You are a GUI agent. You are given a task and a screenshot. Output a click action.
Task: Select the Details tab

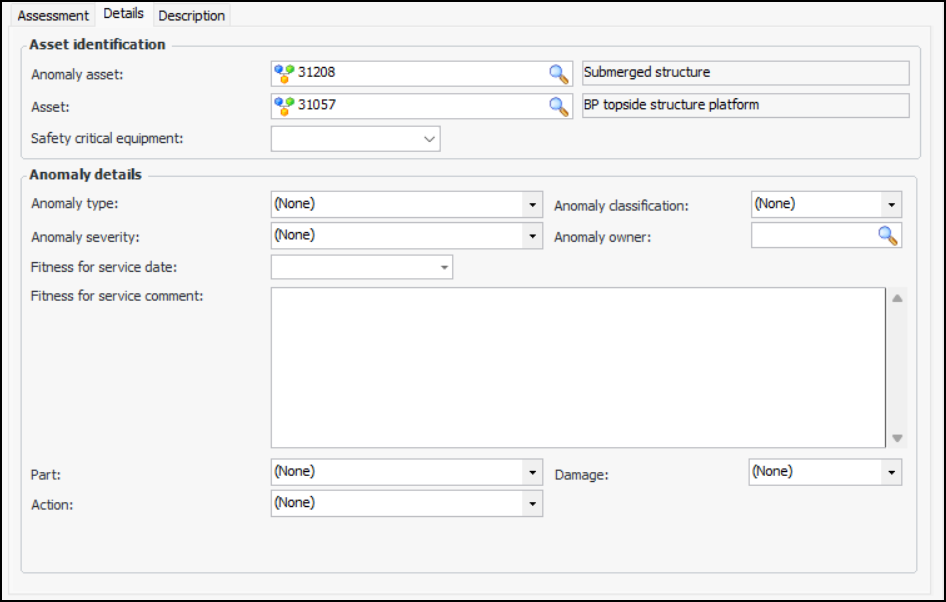(124, 14)
